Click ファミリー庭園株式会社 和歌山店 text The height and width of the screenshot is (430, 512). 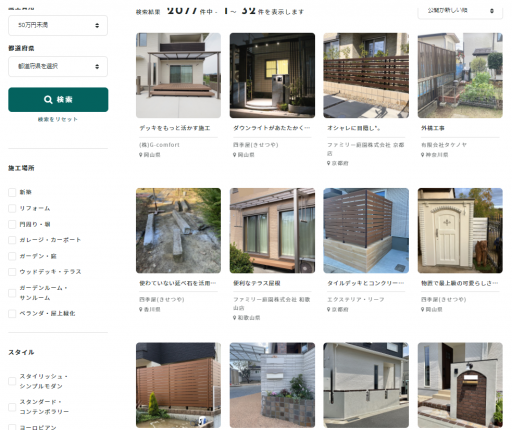point(272,304)
